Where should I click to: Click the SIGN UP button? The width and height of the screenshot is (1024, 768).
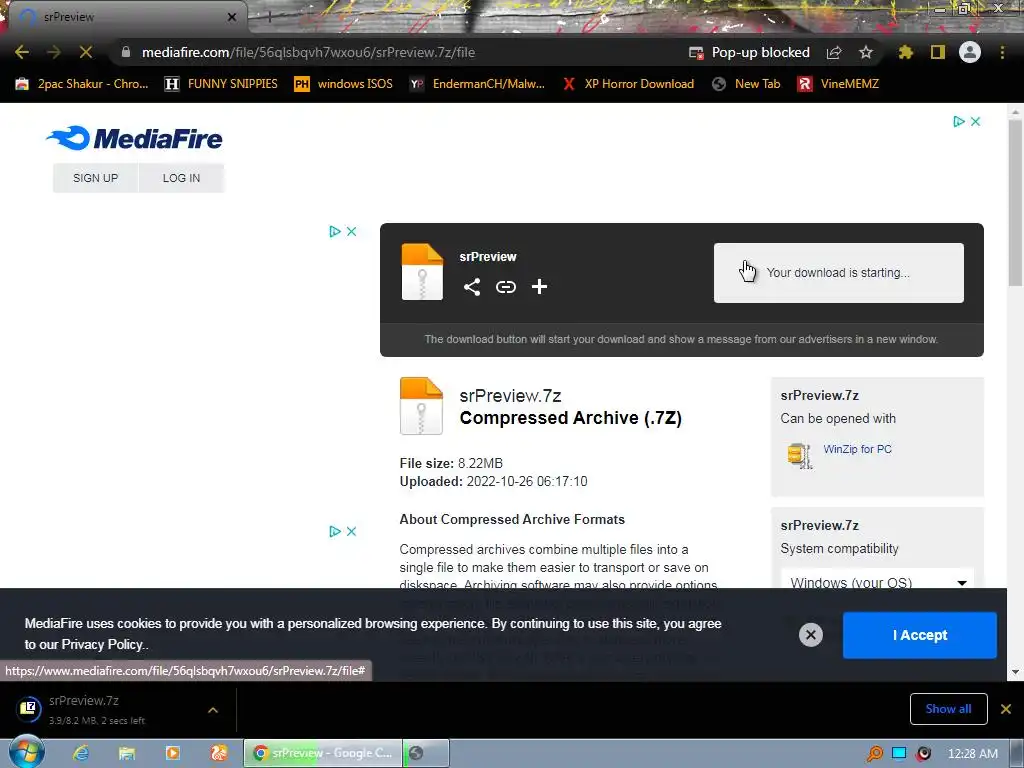point(95,178)
